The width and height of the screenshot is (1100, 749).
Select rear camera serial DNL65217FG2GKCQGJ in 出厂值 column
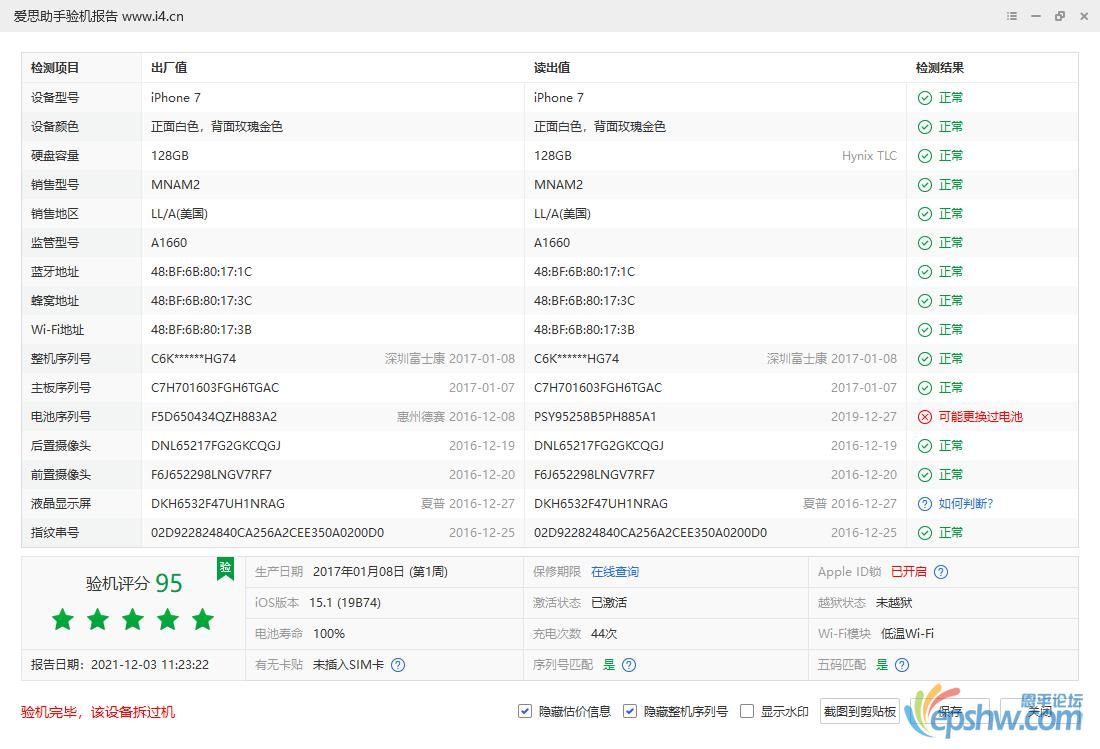pyautogui.click(x=216, y=446)
